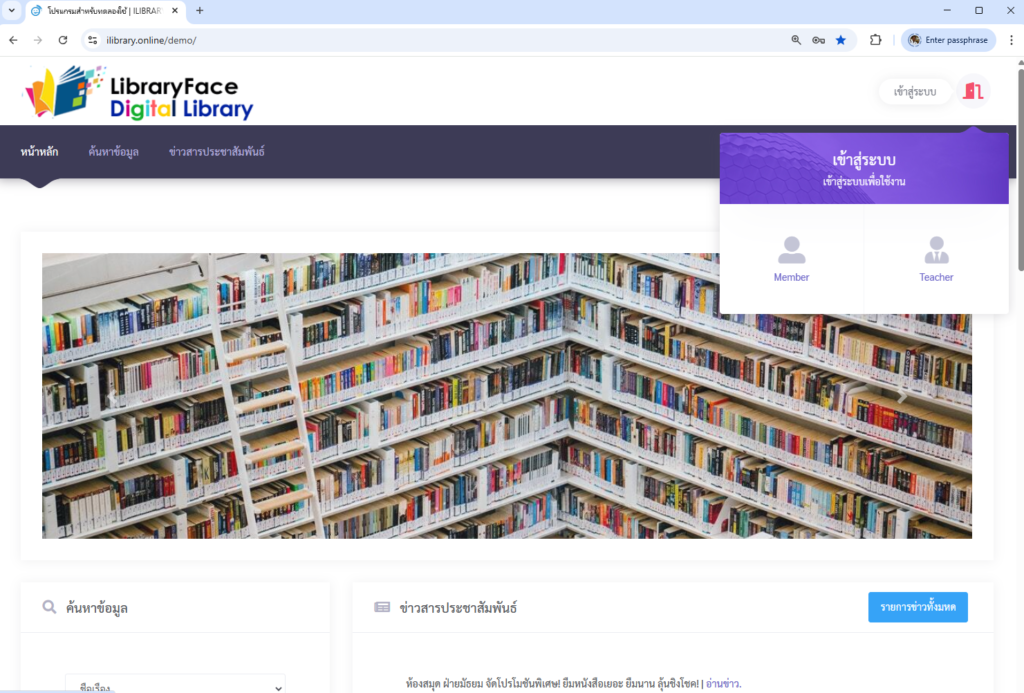Follow the อ่านข่าว link
The width and height of the screenshot is (1024, 693).
[723, 684]
